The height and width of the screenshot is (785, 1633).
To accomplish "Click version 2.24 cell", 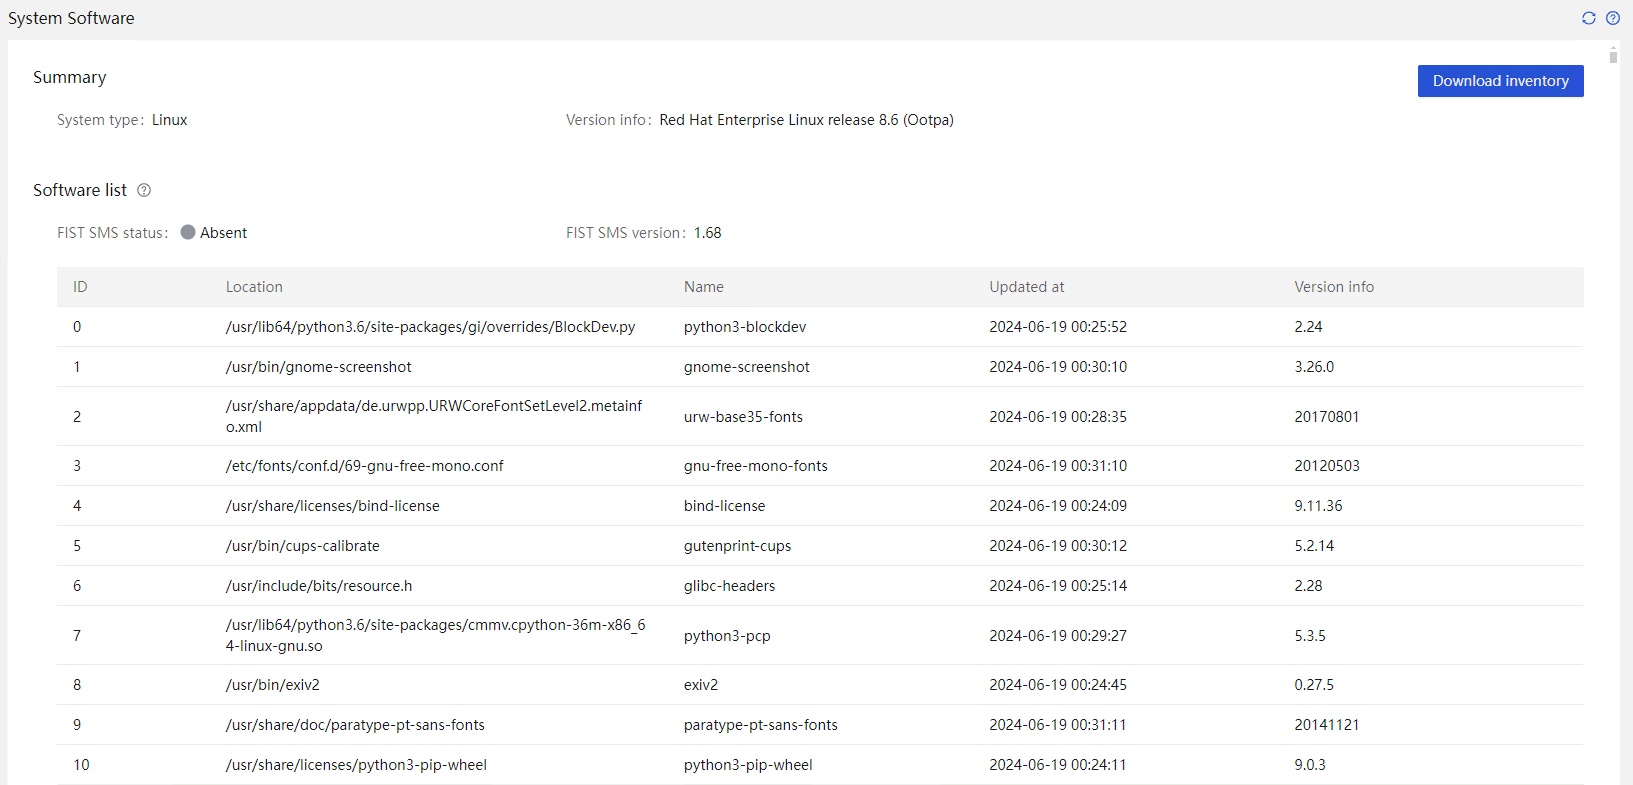I will [x=1308, y=327].
